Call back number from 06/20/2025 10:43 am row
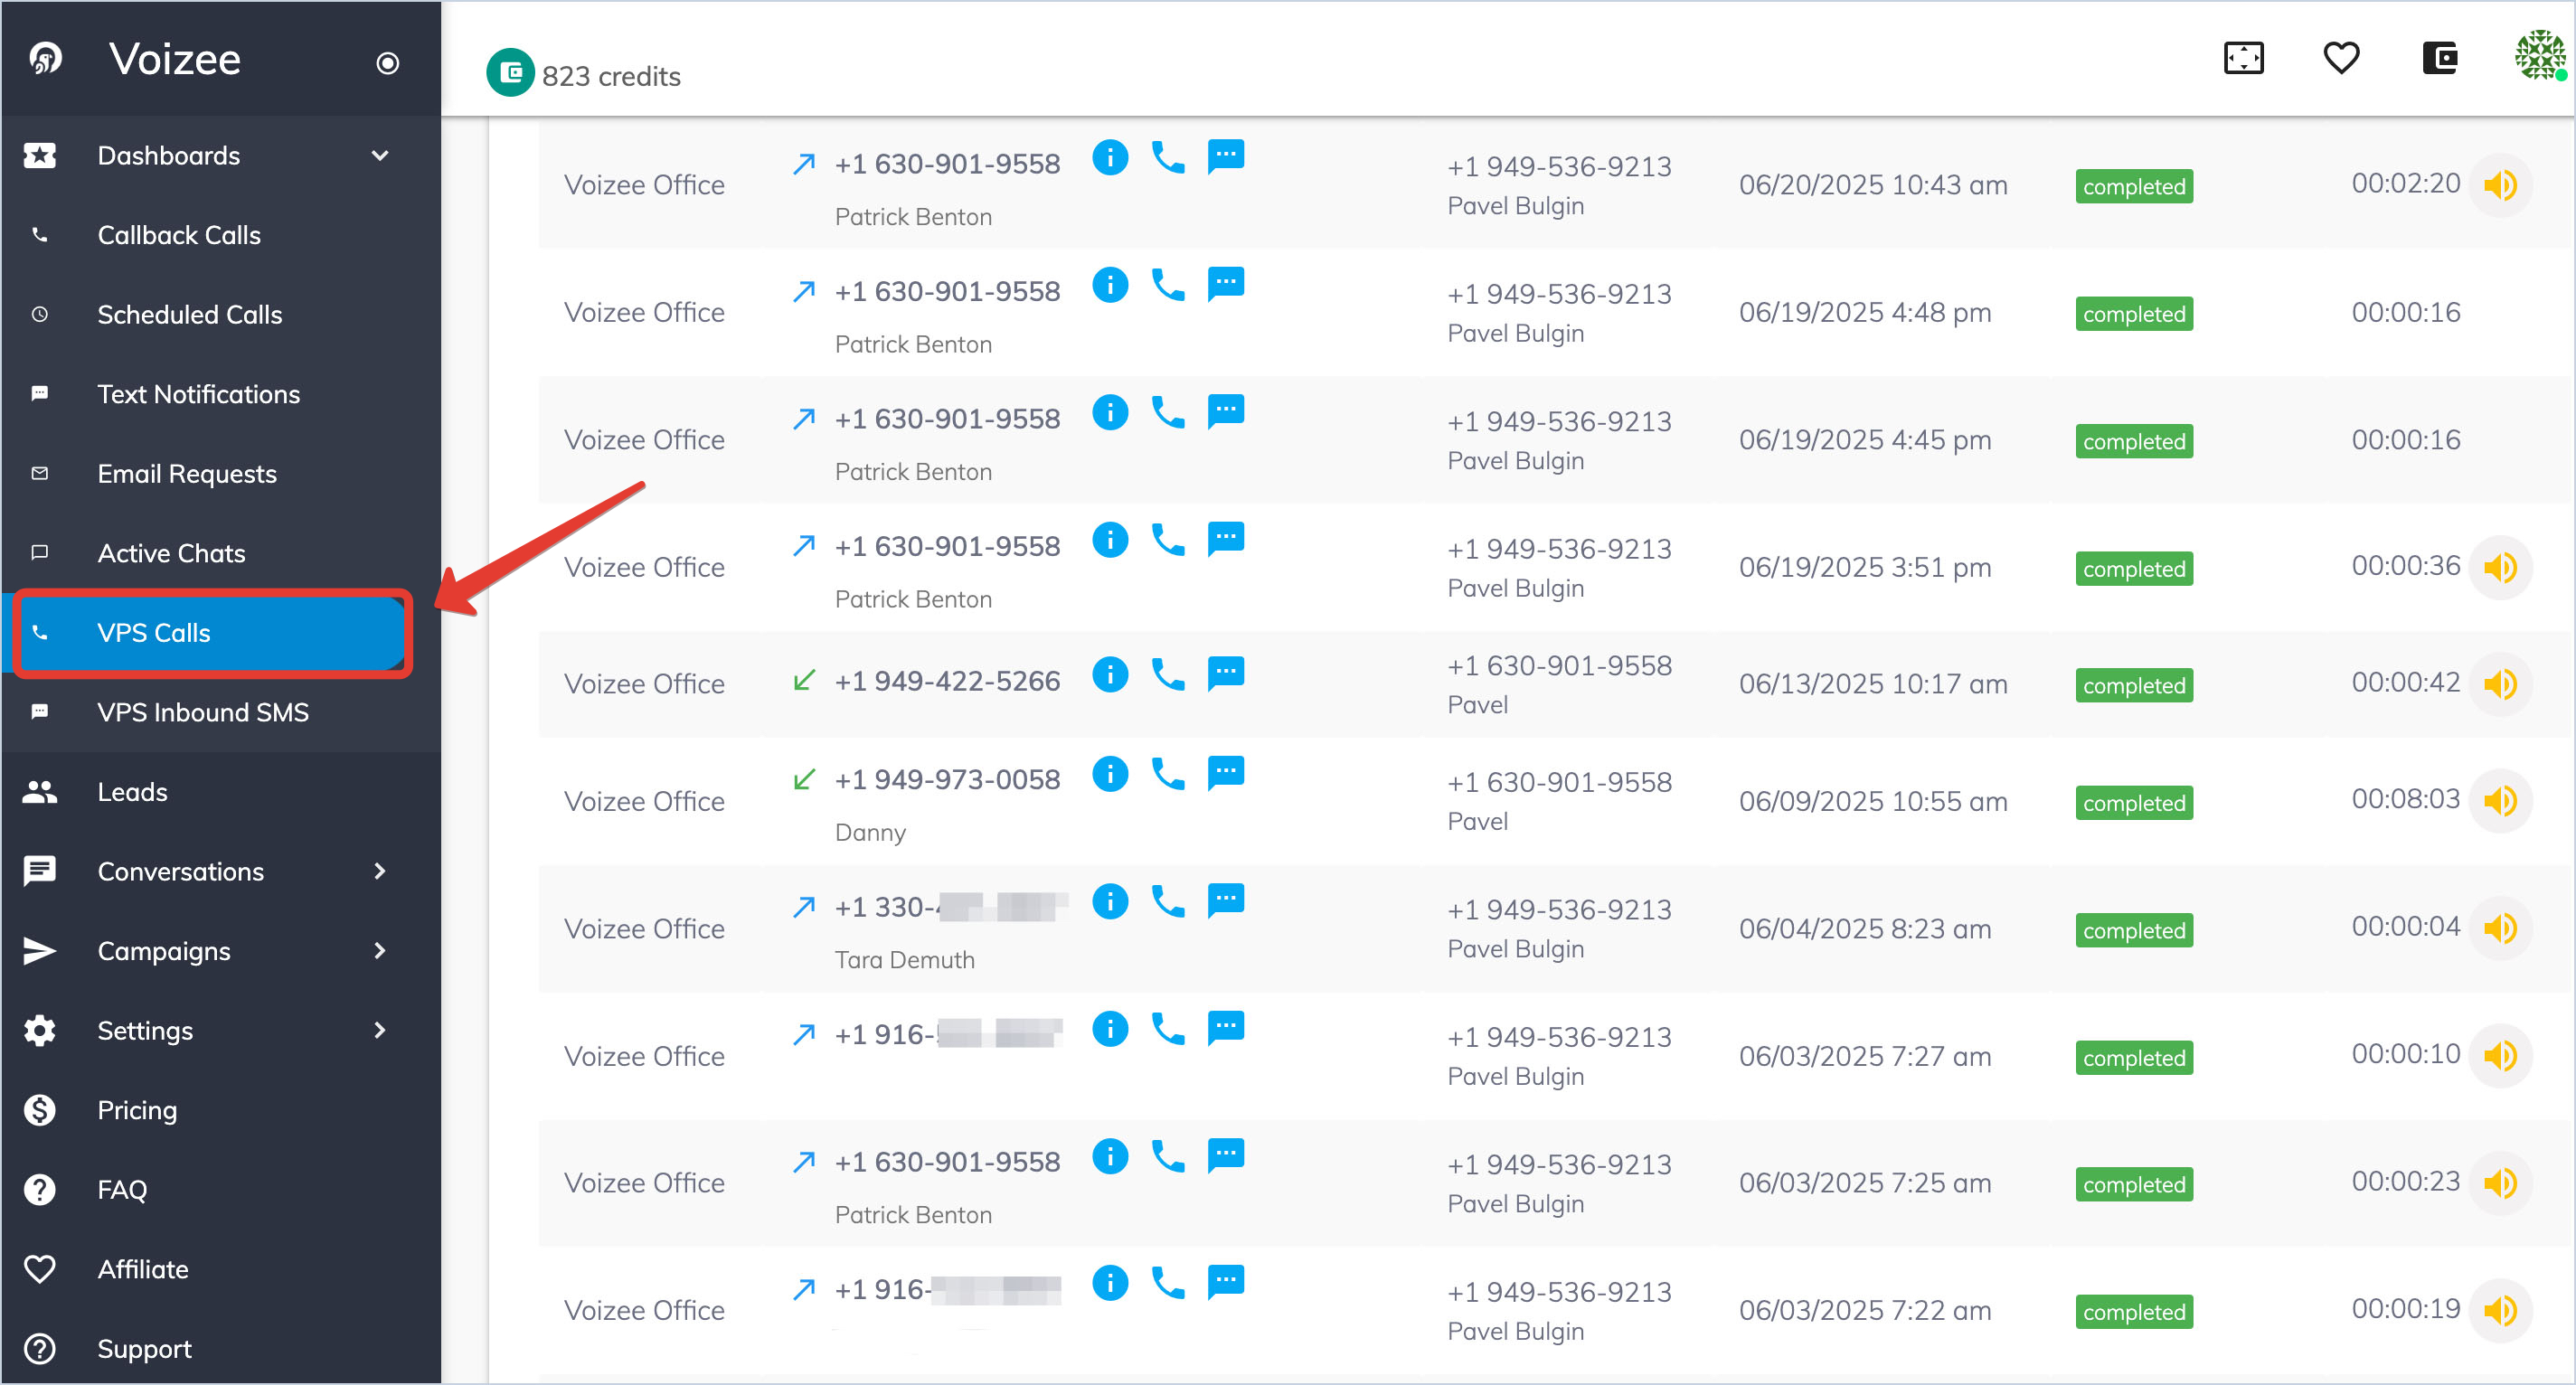 (1168, 157)
